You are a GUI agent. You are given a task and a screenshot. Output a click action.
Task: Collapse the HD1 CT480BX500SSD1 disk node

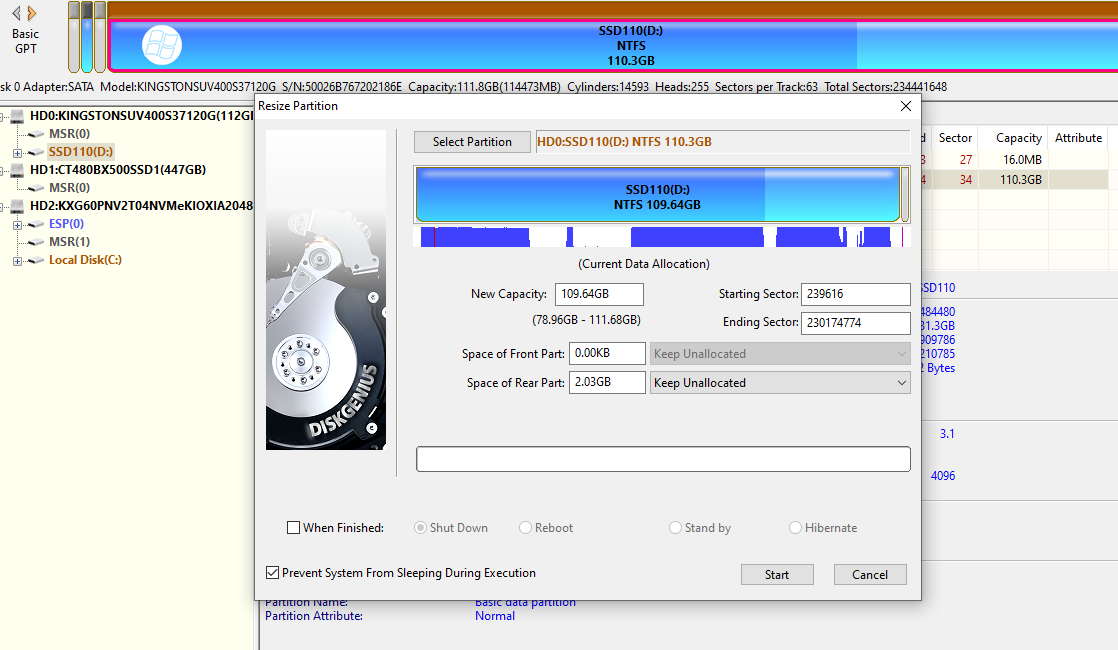click(2, 170)
